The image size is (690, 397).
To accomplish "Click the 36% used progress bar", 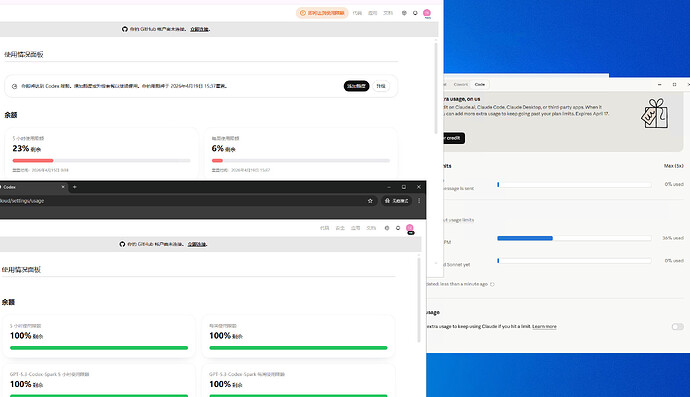I will (x=574, y=238).
